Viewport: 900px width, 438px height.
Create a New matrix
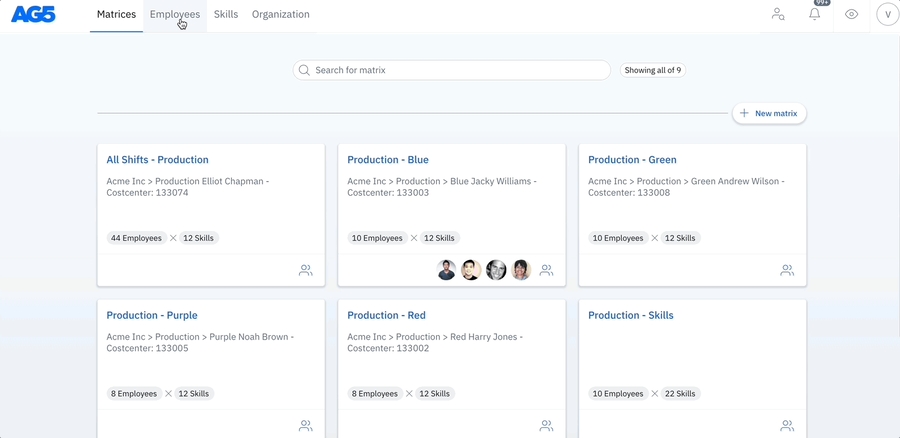[x=769, y=114]
